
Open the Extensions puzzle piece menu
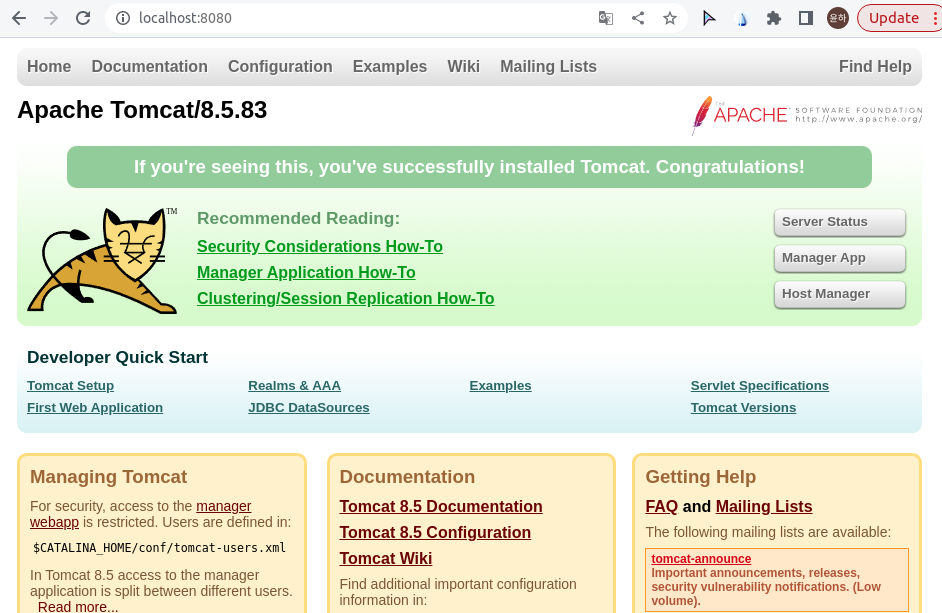(774, 18)
